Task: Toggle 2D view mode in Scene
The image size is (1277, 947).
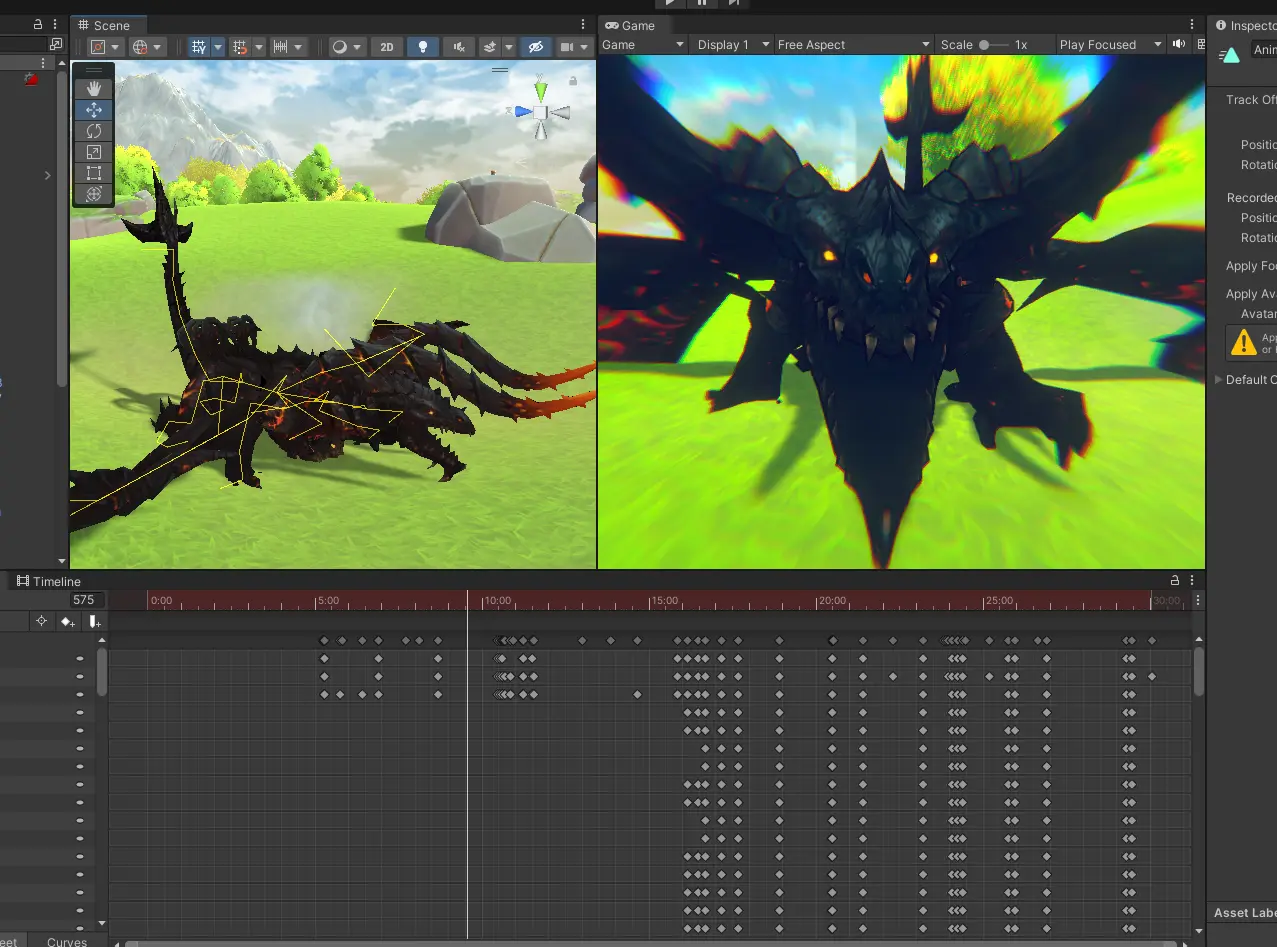Action: pyautogui.click(x=386, y=47)
